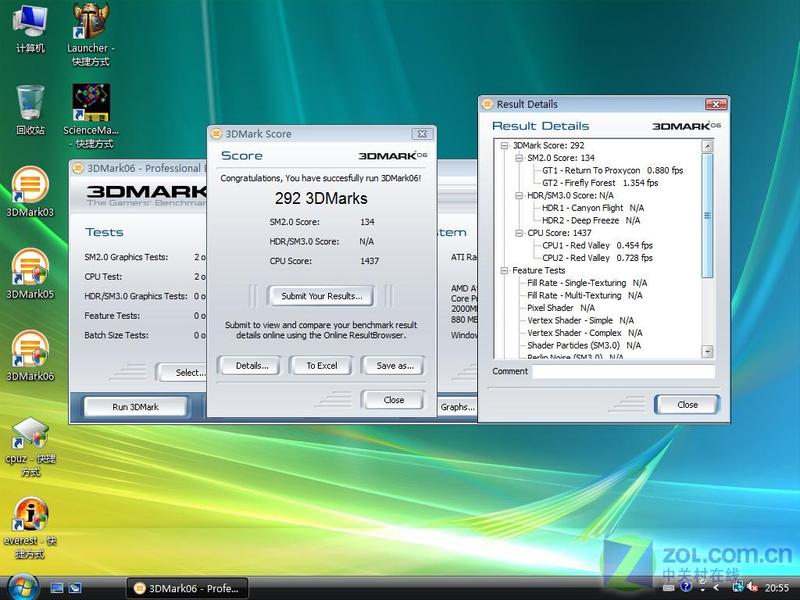Click Switch between windows quick launch icon

(x=75, y=588)
